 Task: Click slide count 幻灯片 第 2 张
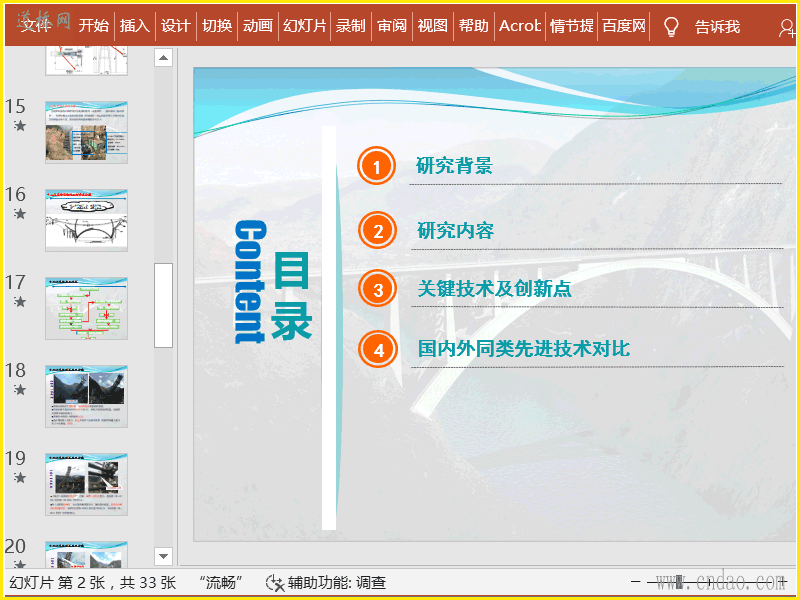(x=92, y=582)
